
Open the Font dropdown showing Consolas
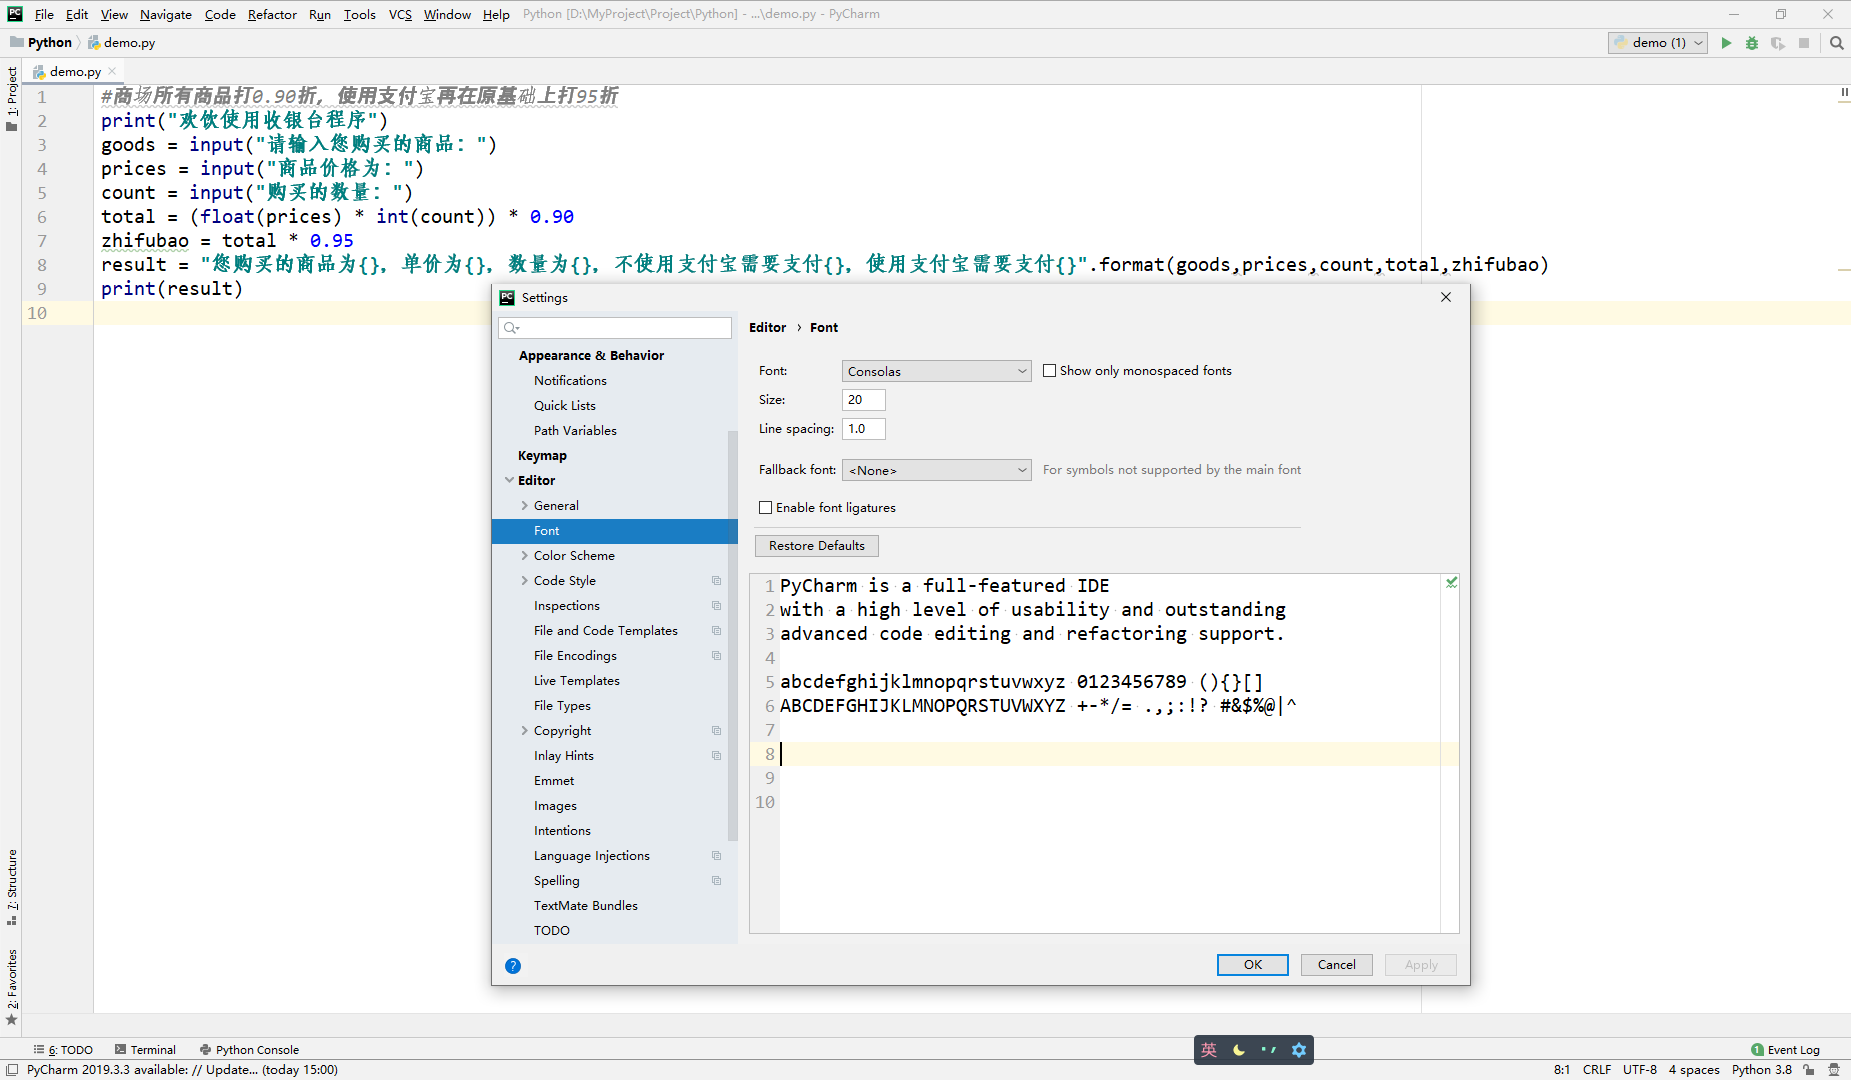(x=936, y=371)
